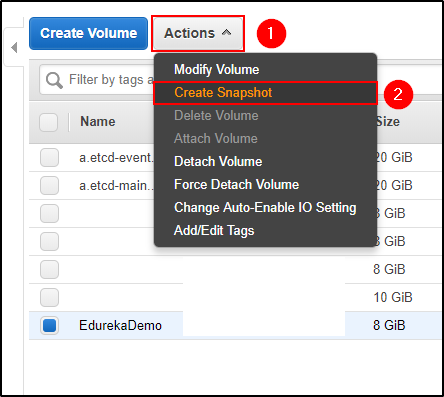Click the 10 GiB size cell
Image resolution: width=444 pixels, height=397 pixels.
pyautogui.click(x=393, y=297)
